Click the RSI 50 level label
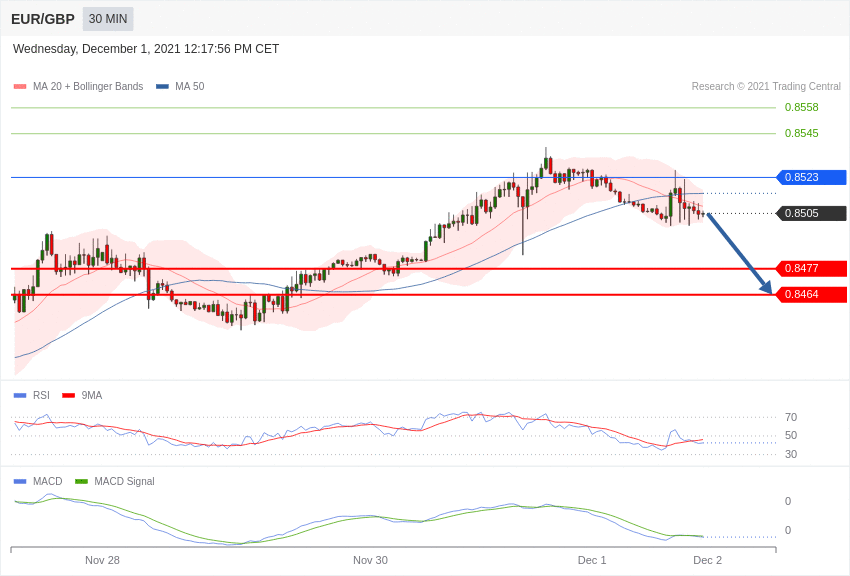This screenshot has height=576, width=850. pos(791,435)
